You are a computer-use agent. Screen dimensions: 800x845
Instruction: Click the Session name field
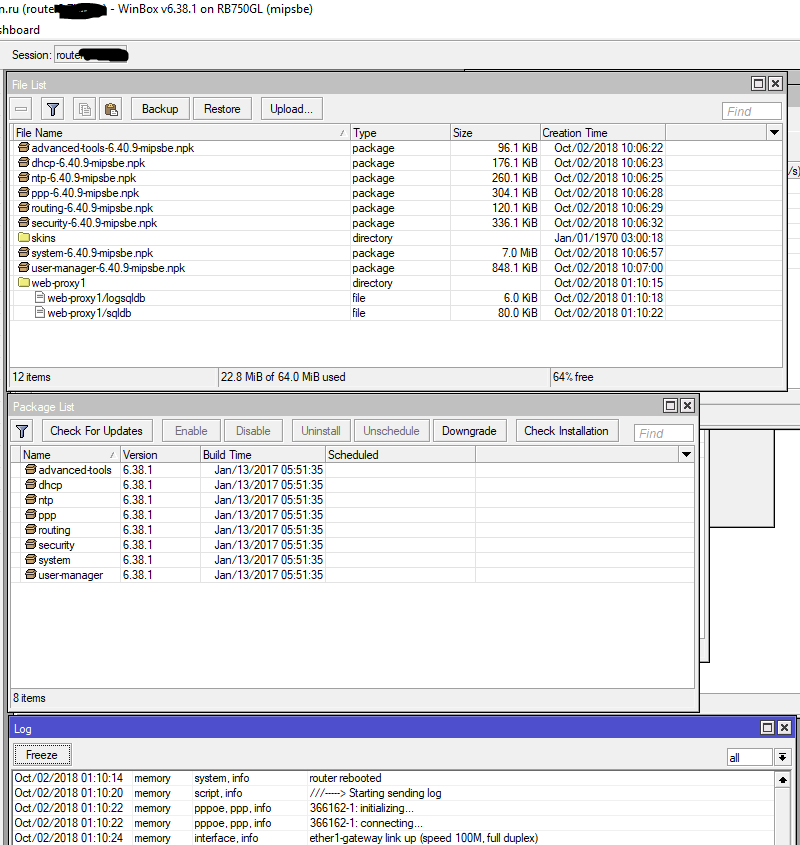point(91,55)
